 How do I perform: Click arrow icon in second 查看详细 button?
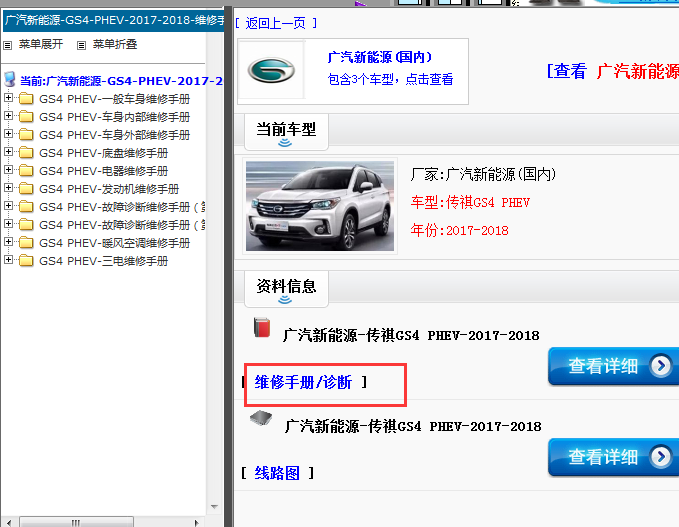pos(661,456)
